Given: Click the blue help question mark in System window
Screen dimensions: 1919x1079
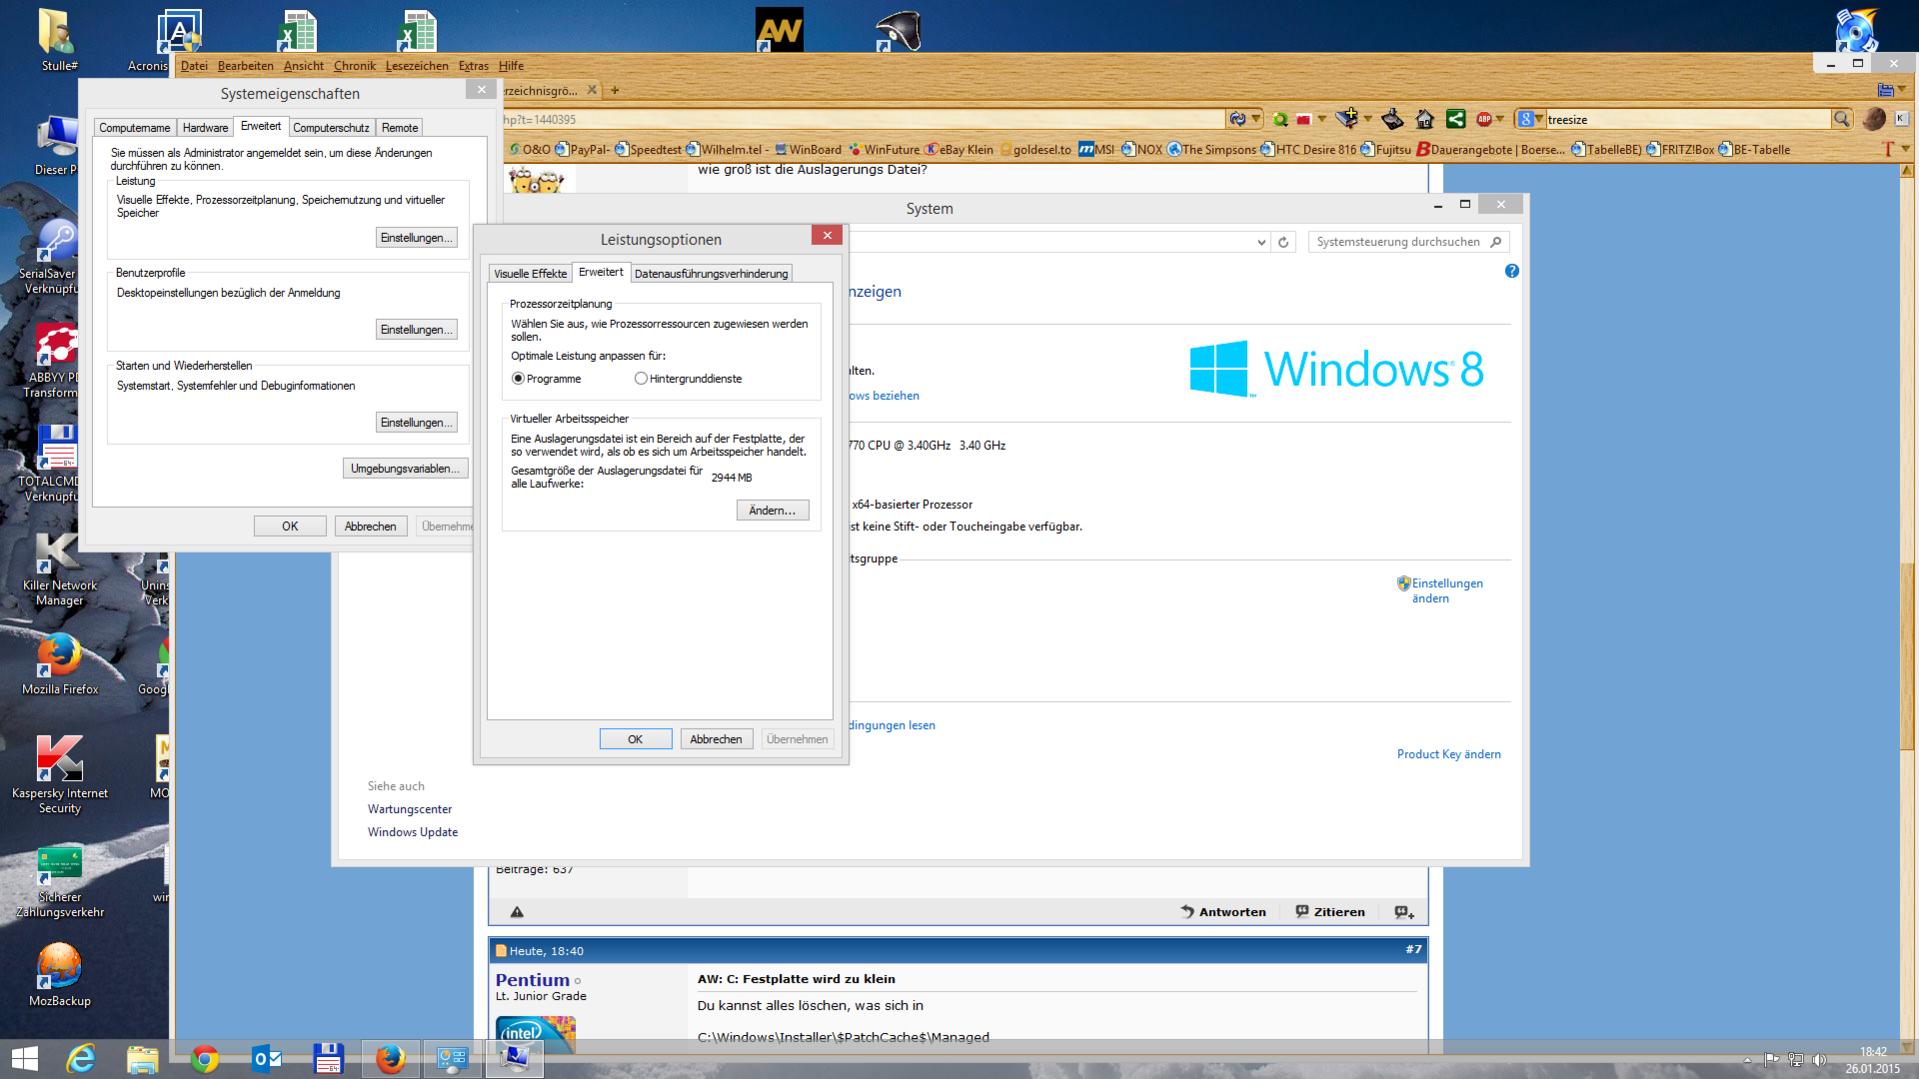Looking at the screenshot, I should (1511, 271).
